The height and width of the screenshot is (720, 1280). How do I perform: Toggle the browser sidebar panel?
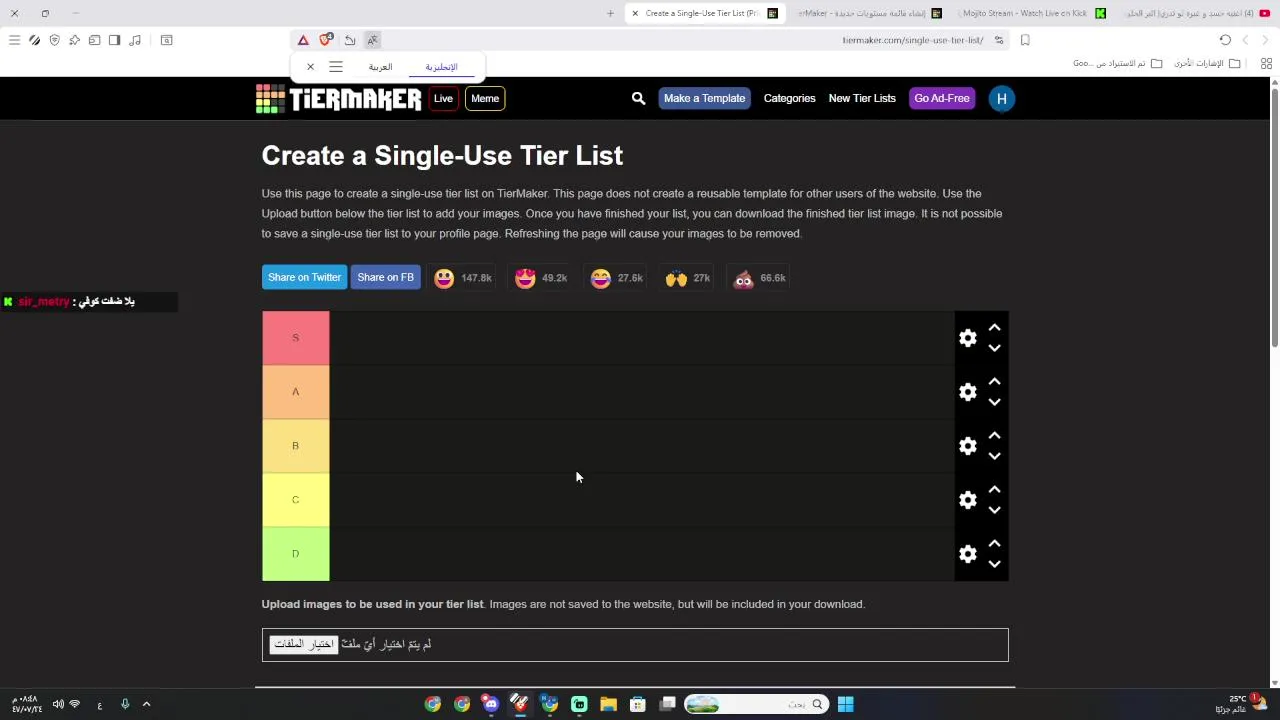click(x=114, y=40)
